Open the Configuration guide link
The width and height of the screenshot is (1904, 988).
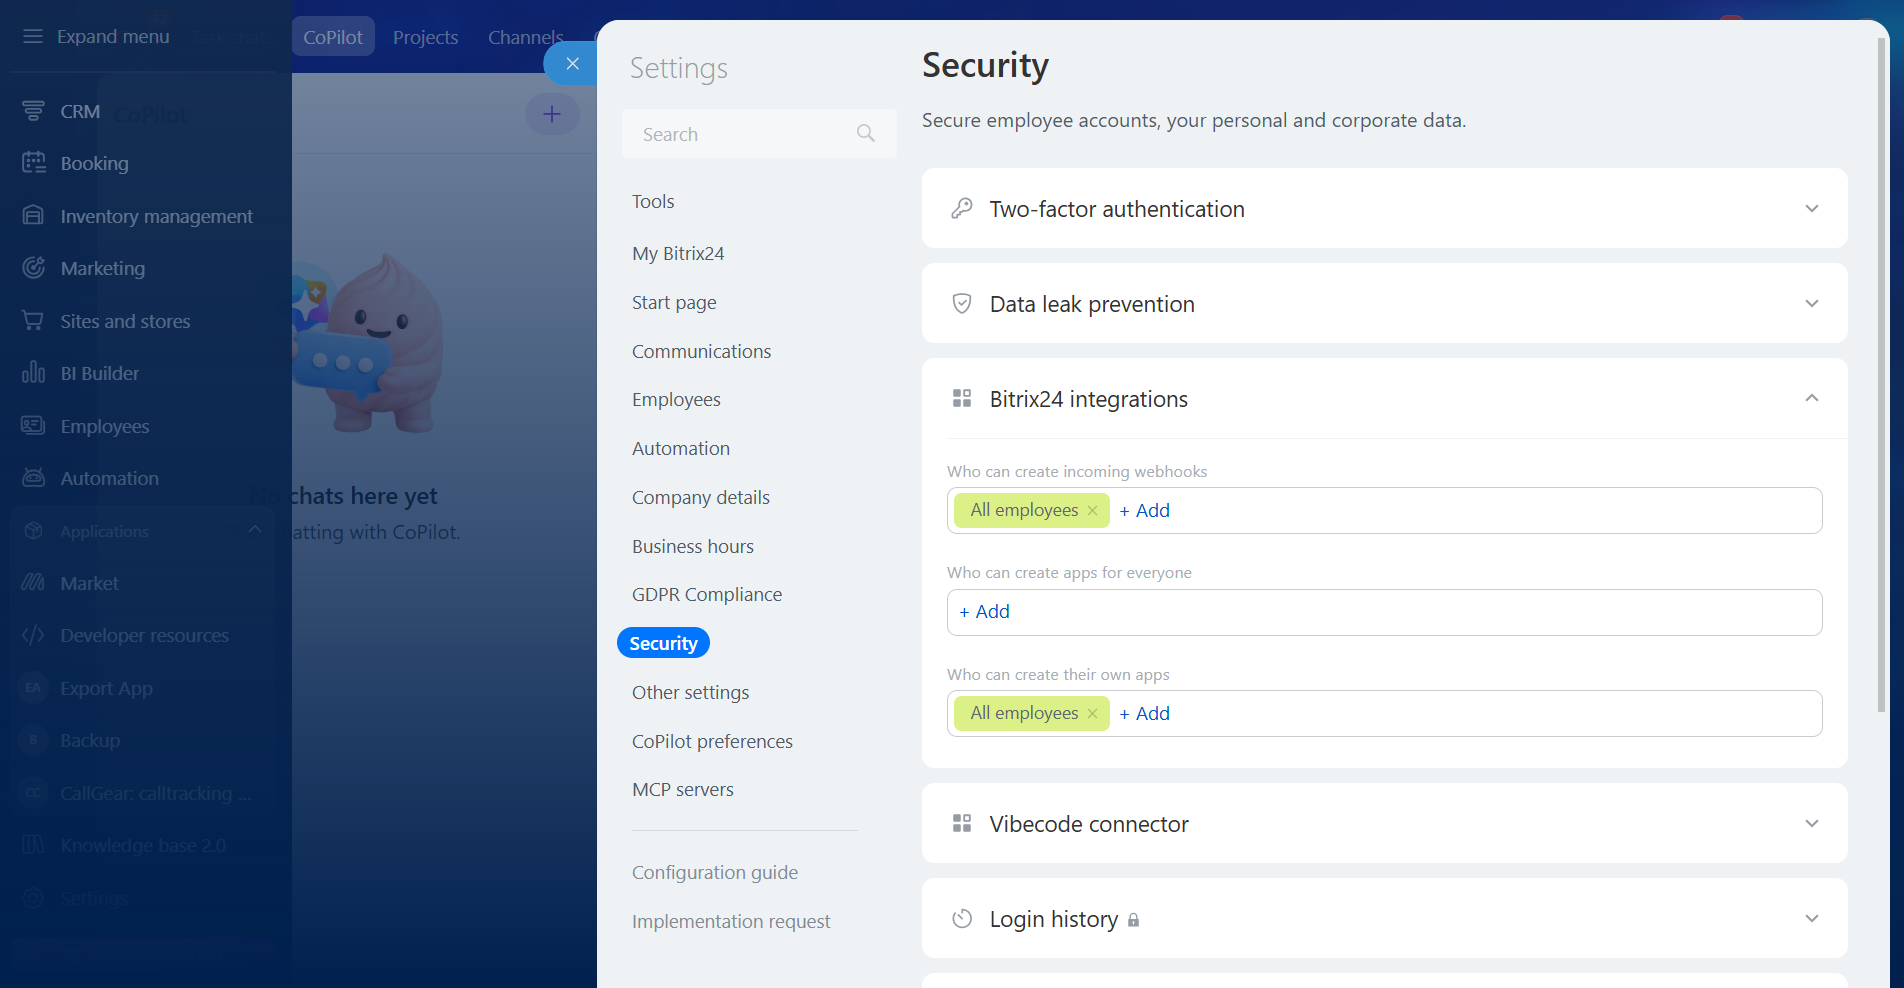click(x=715, y=872)
